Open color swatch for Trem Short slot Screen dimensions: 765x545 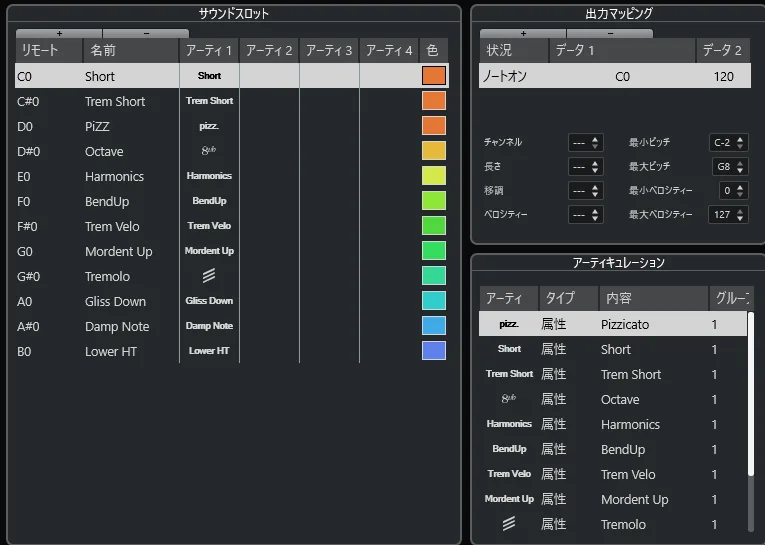pyautogui.click(x=434, y=101)
